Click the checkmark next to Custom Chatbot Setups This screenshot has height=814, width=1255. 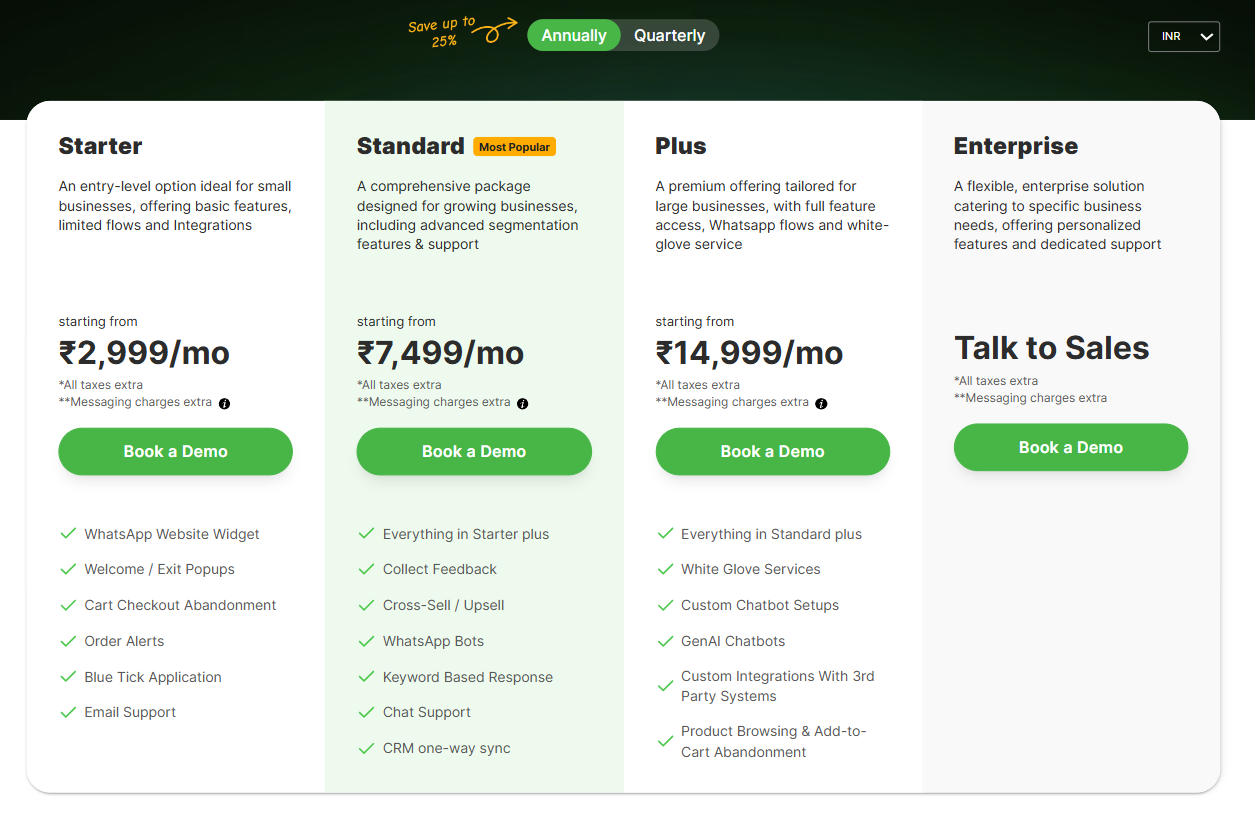(665, 605)
